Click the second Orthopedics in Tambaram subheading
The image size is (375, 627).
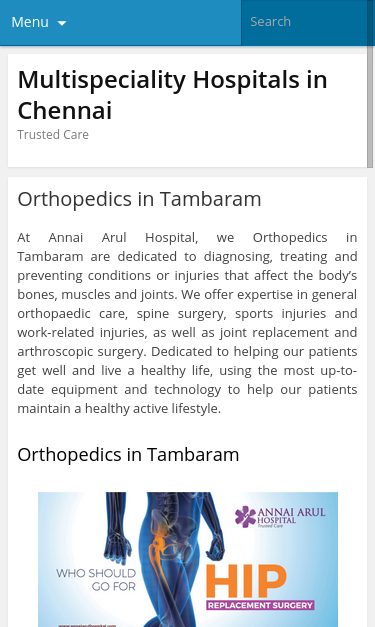pyautogui.click(x=128, y=455)
